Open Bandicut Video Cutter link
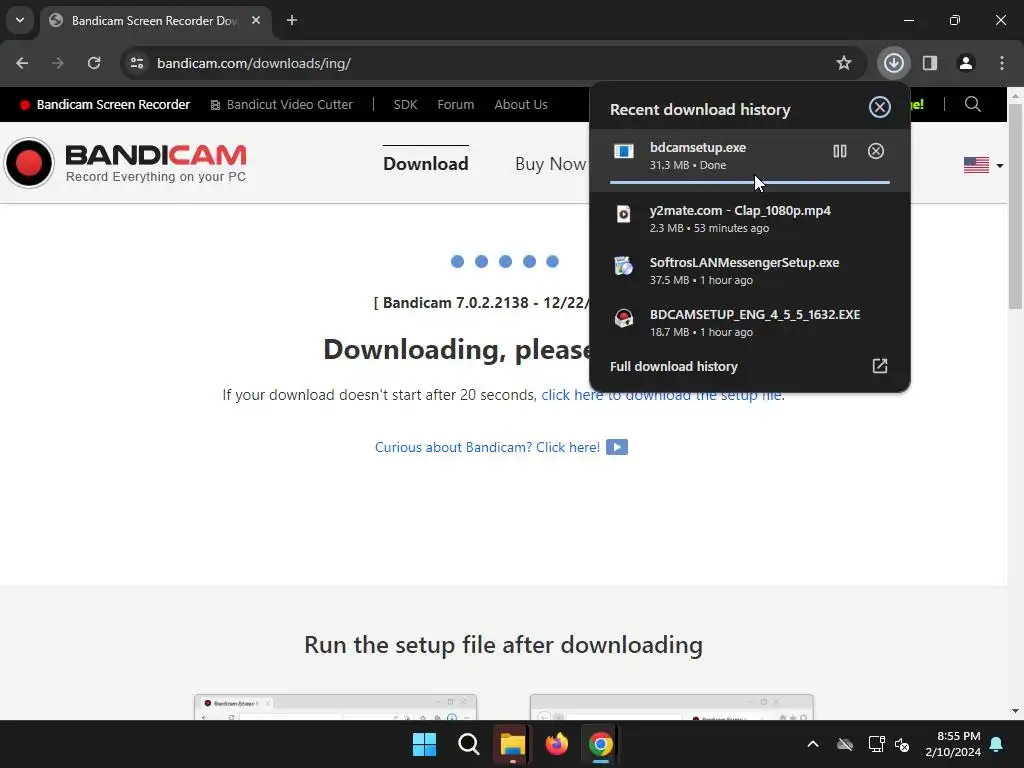The height and width of the screenshot is (768, 1024). click(281, 104)
